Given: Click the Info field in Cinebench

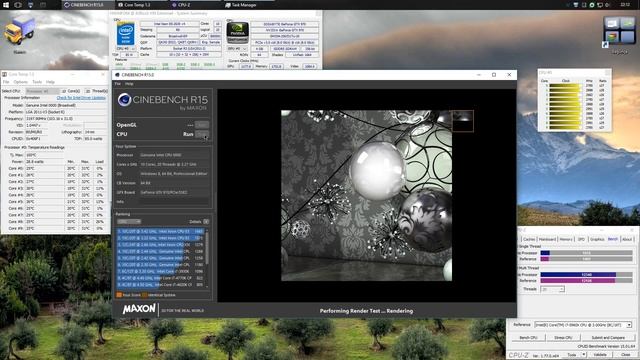Looking at the screenshot, I should 174,201.
